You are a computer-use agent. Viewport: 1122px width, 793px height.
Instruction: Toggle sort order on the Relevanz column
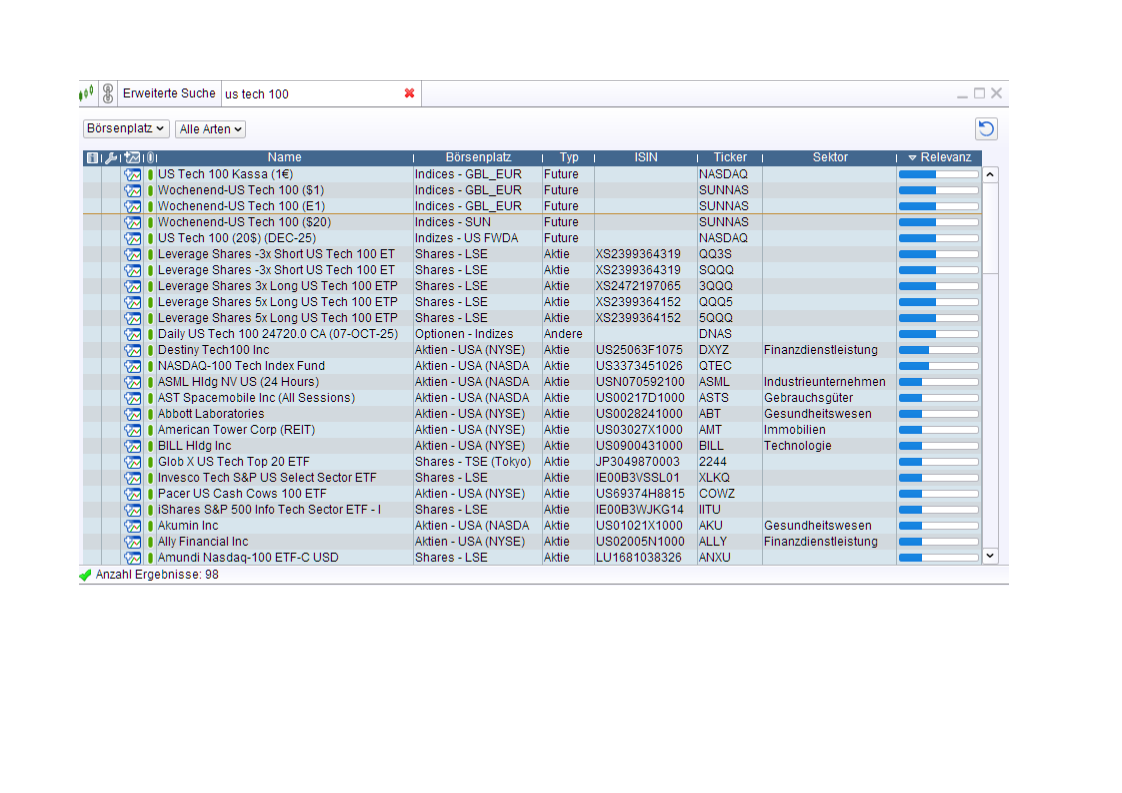939,157
